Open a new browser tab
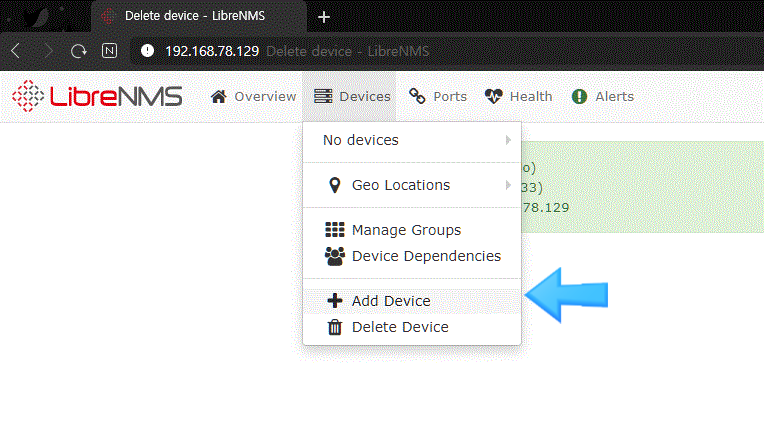Viewport: 764px width, 439px height. click(x=324, y=17)
